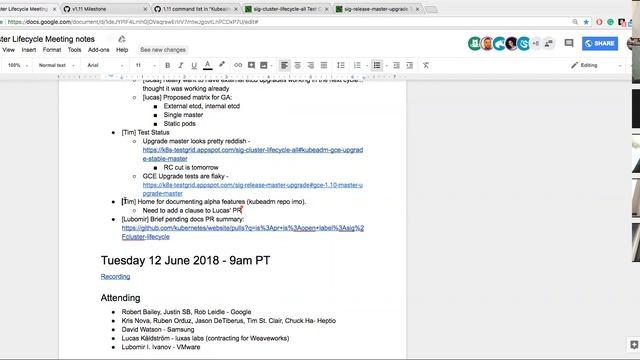Click the add comment toolbar icon
640x360 pixels.
(251, 65)
